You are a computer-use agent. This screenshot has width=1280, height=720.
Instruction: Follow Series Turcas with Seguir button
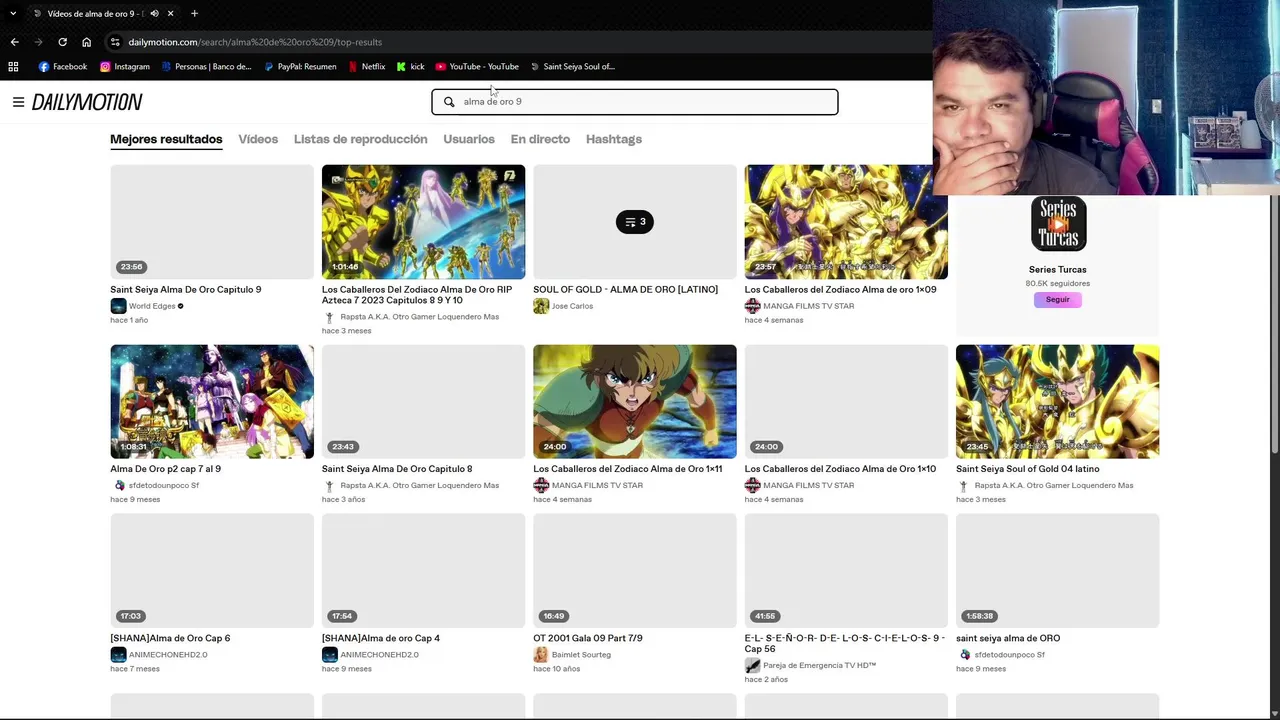(1058, 300)
